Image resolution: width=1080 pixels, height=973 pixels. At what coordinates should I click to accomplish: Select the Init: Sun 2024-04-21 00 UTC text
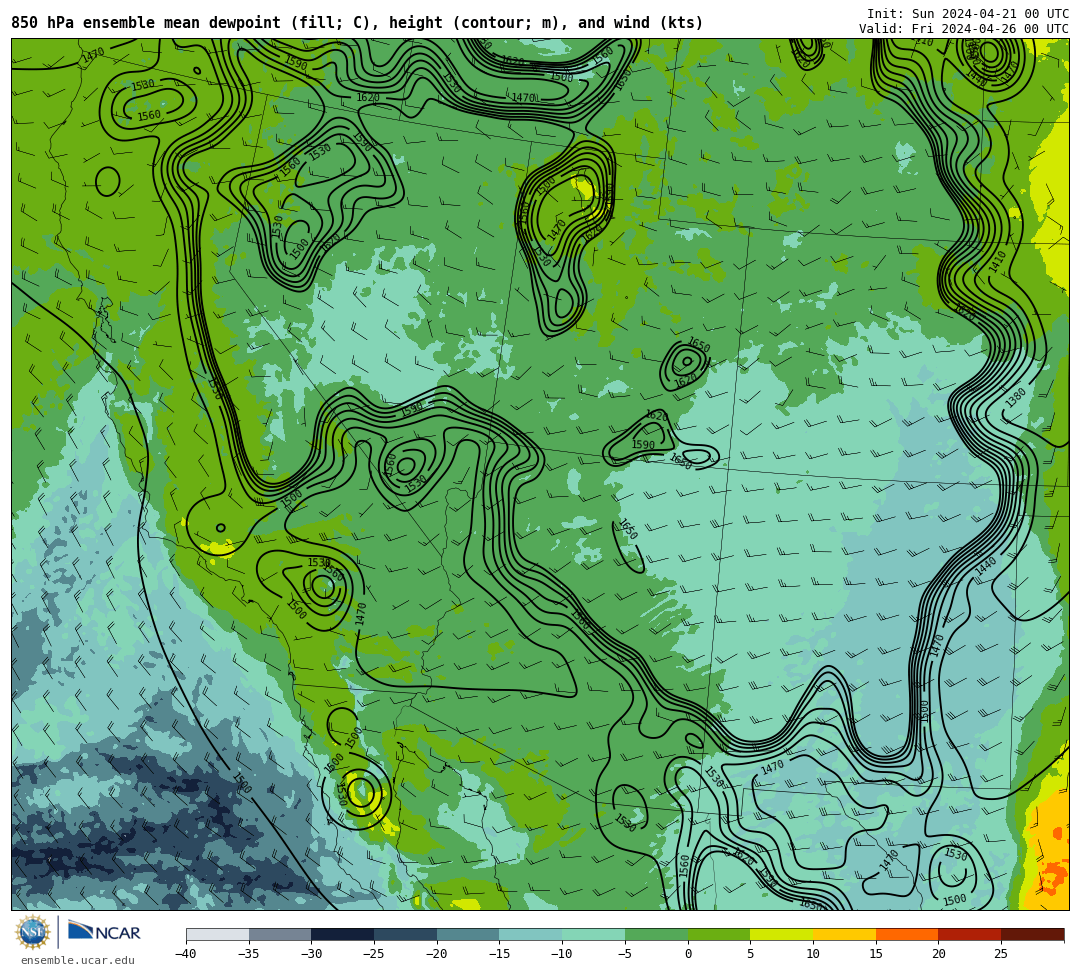coord(967,14)
